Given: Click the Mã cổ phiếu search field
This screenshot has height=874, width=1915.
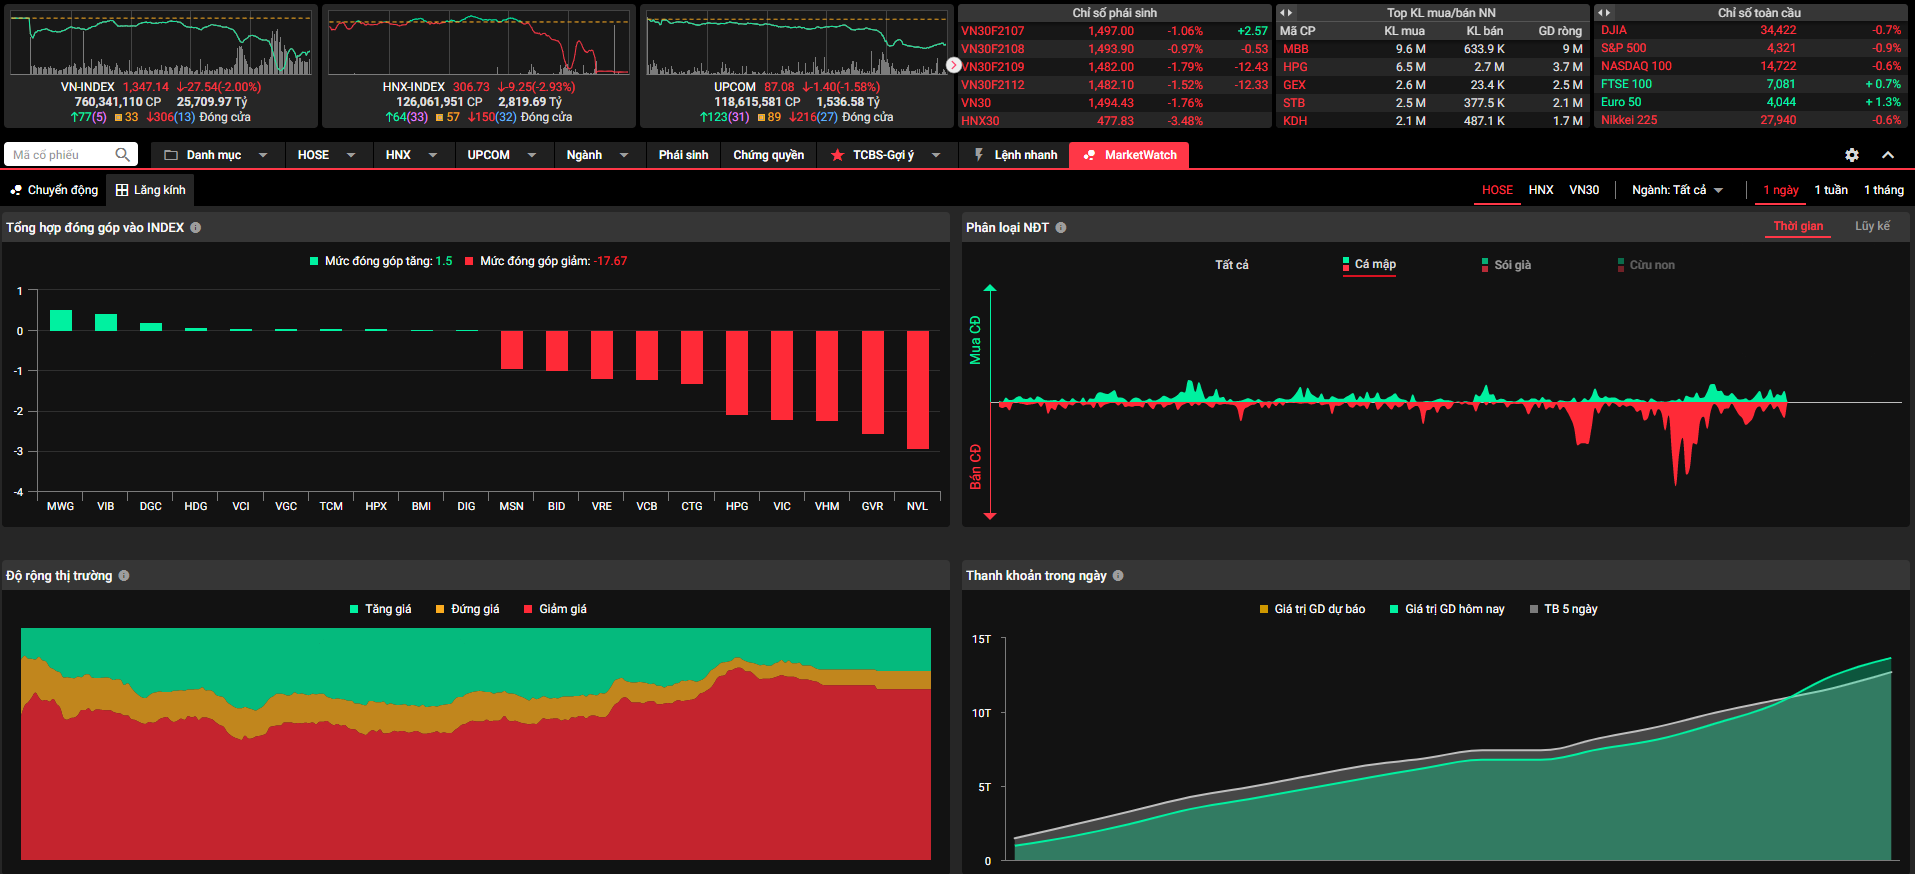Looking at the screenshot, I should click(60, 155).
